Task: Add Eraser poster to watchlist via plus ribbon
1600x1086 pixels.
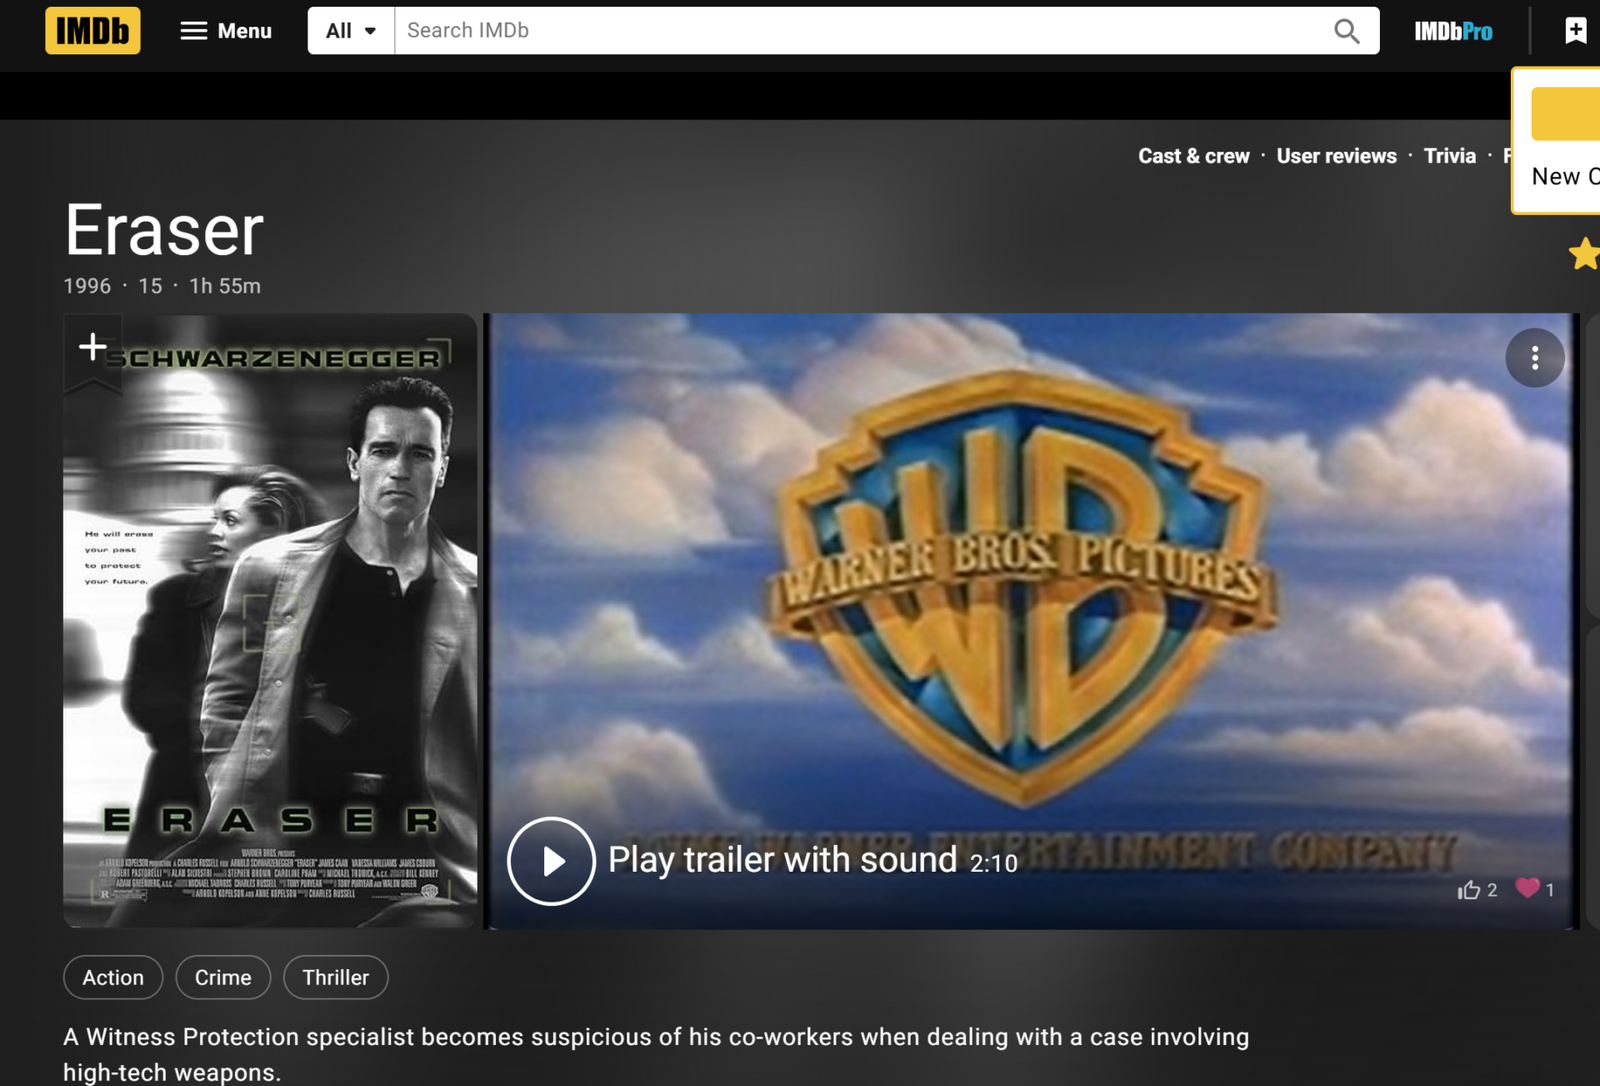Action: coord(92,348)
